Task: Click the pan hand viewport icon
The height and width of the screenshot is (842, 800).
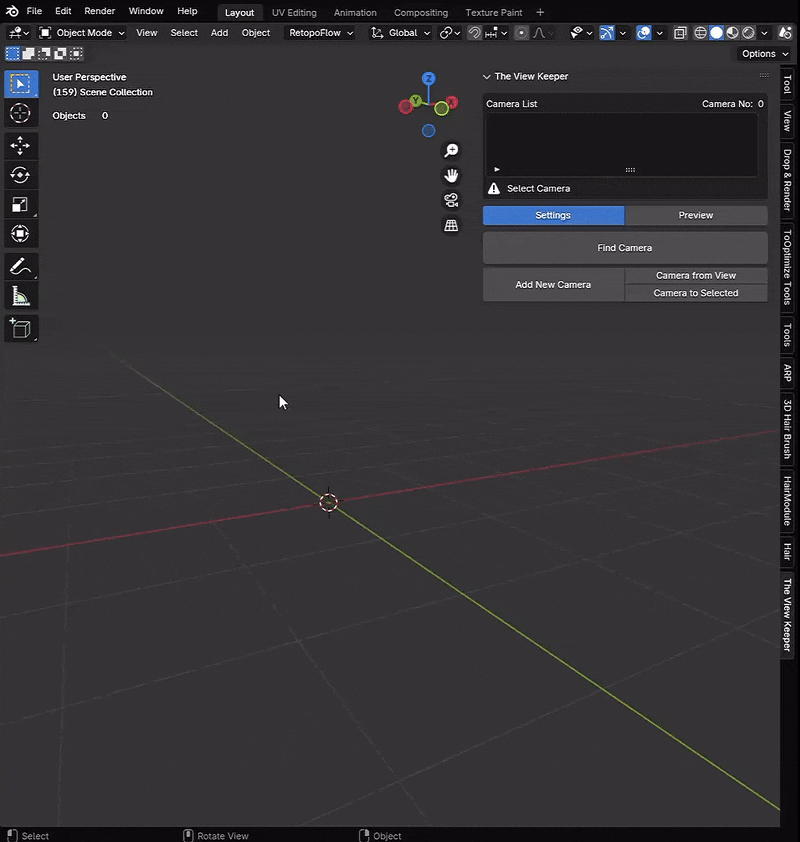Action: [x=451, y=176]
